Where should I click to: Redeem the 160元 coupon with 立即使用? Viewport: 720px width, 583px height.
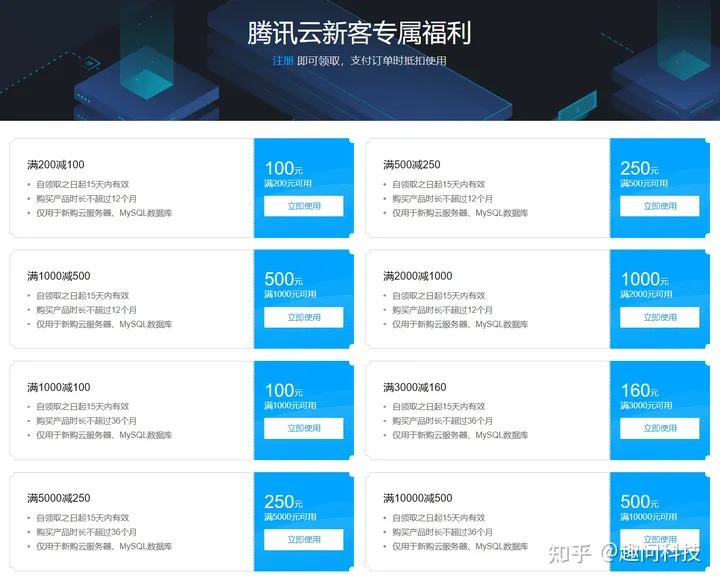(x=659, y=428)
